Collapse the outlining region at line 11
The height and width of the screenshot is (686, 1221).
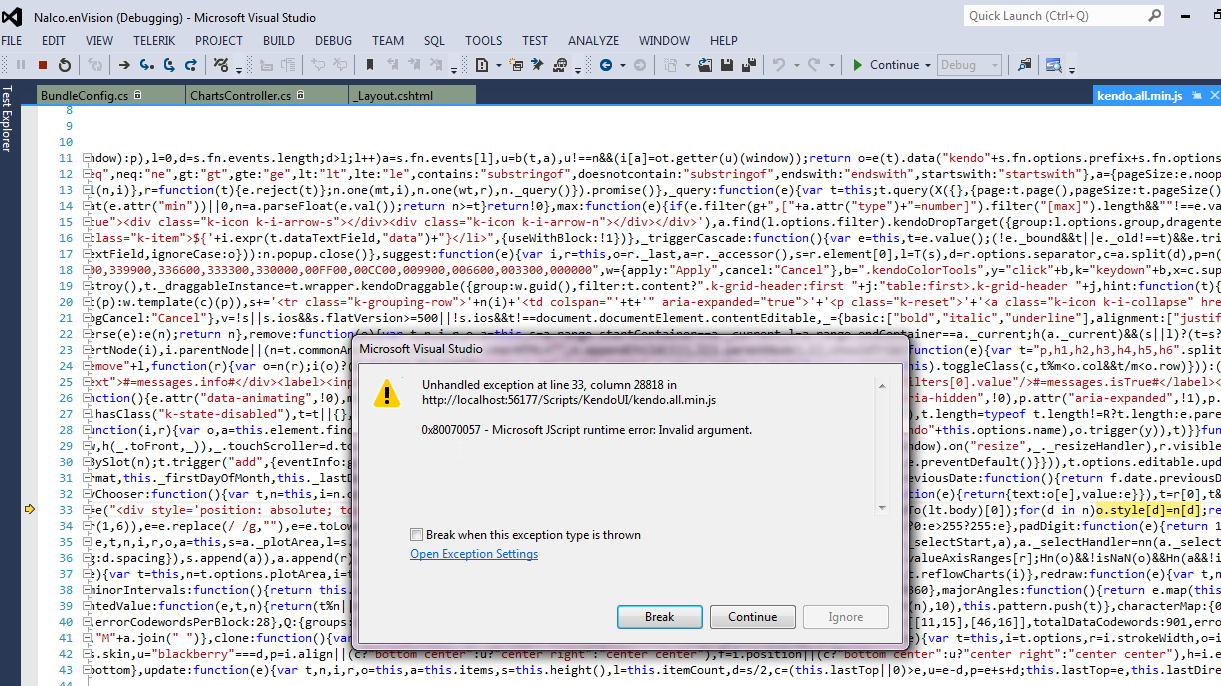coord(87,158)
